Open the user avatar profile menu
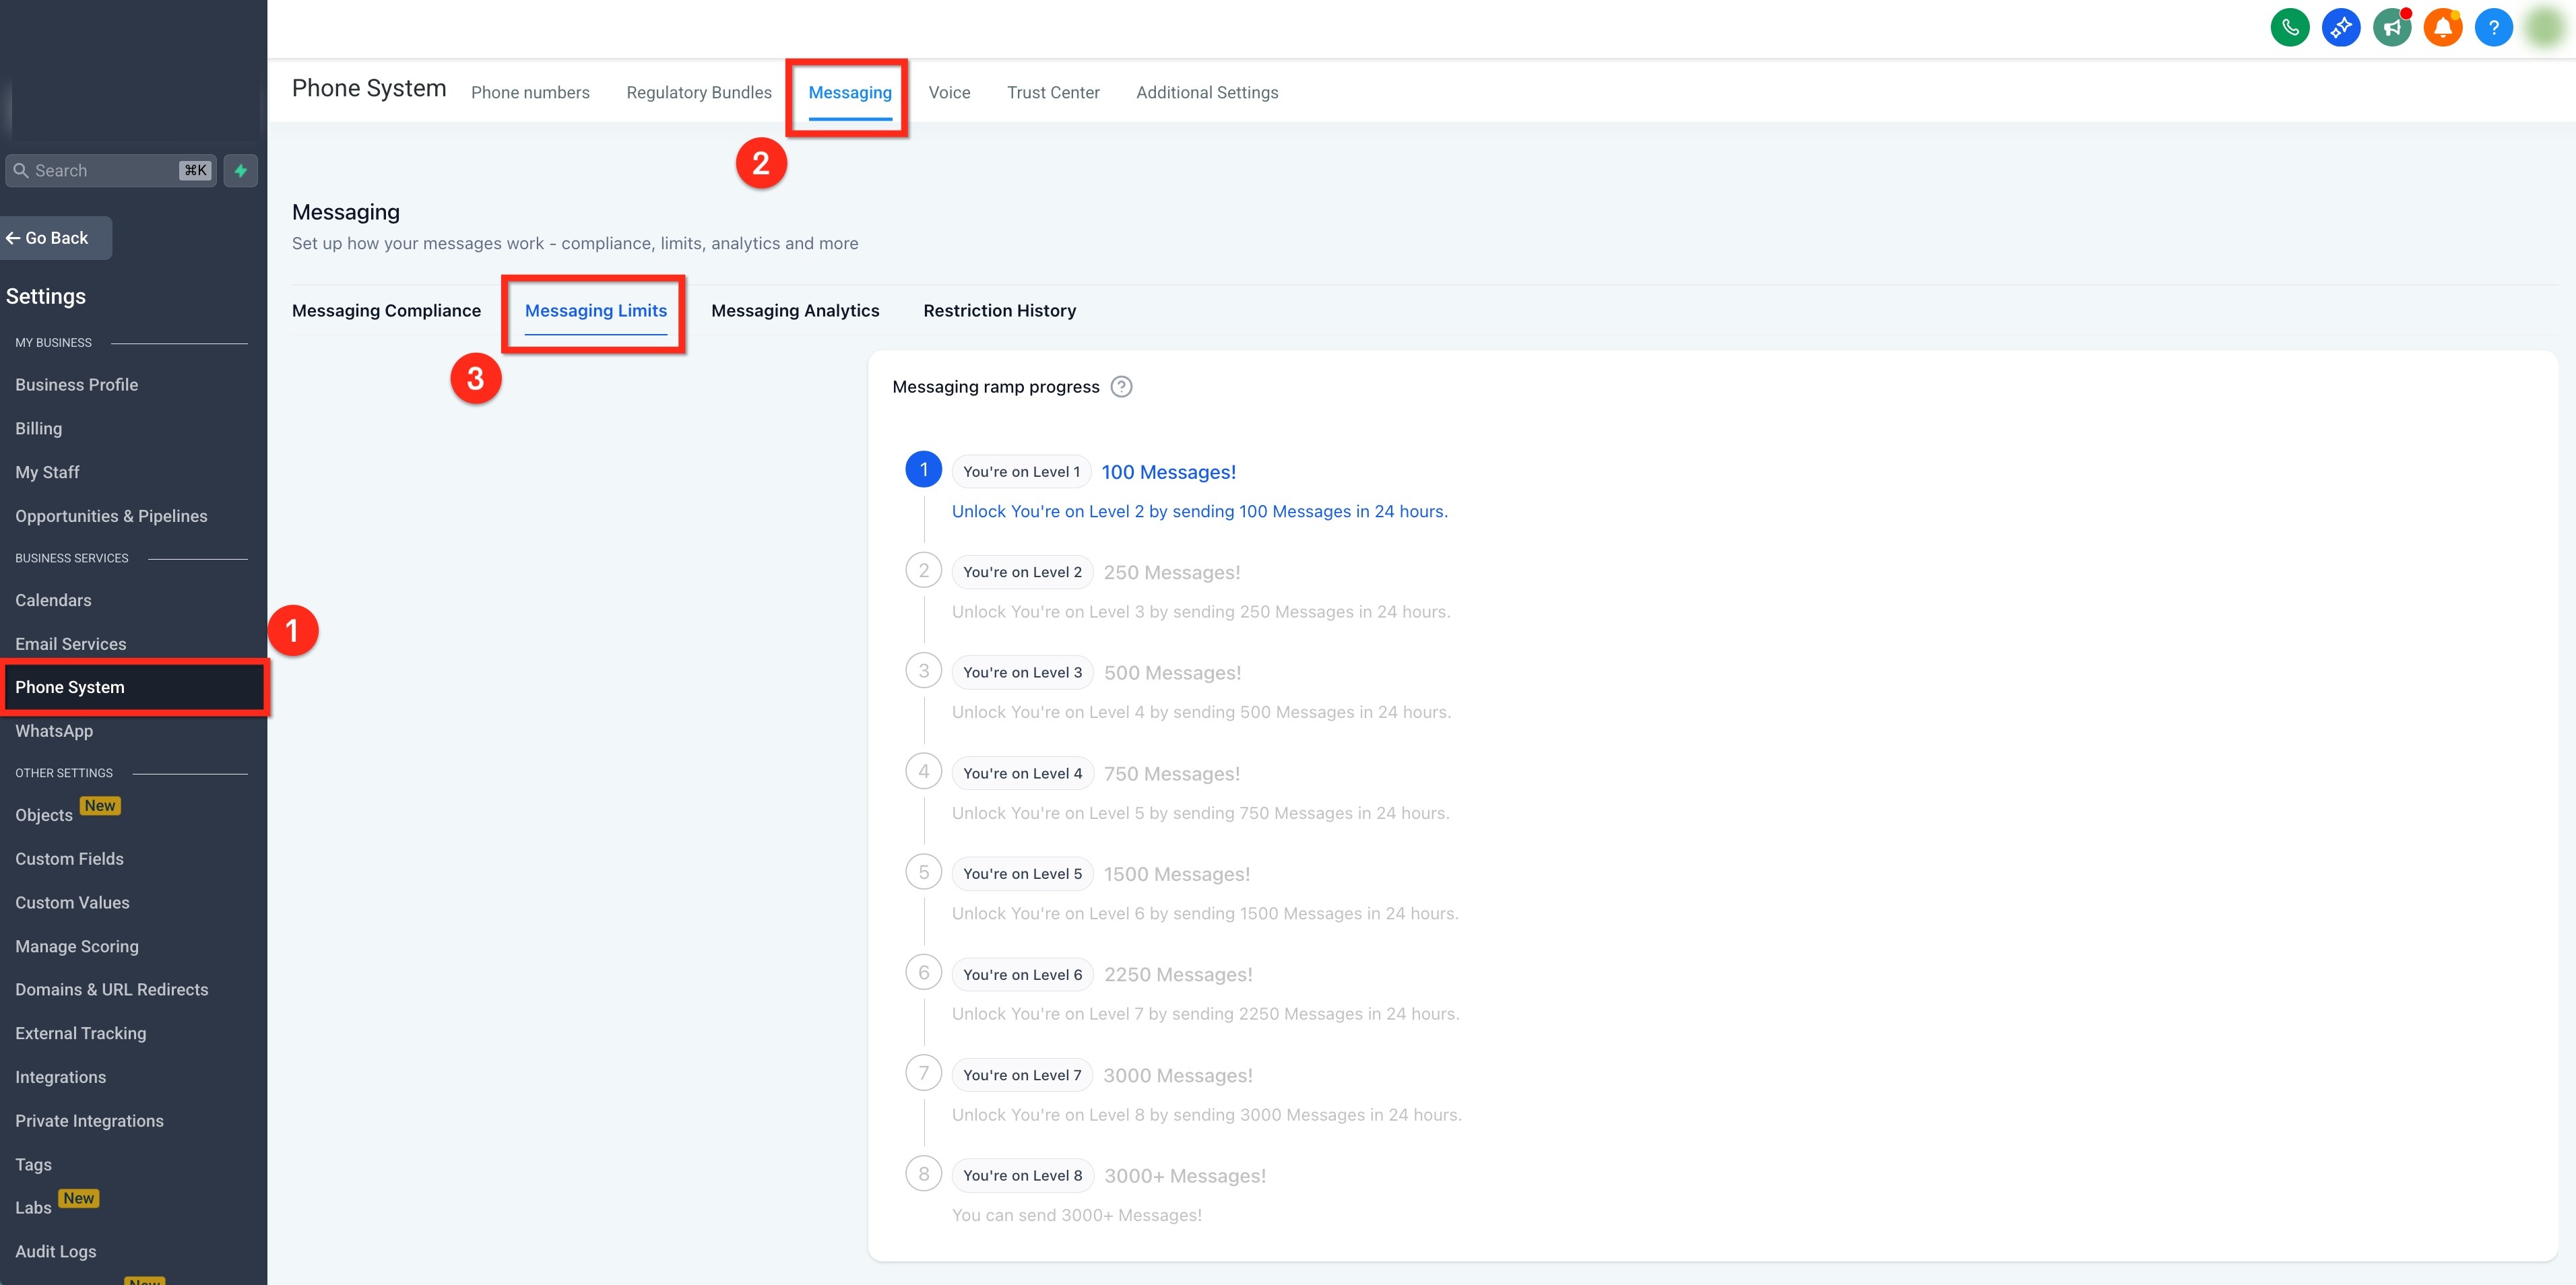2576x1285 pixels. pos(2545,27)
